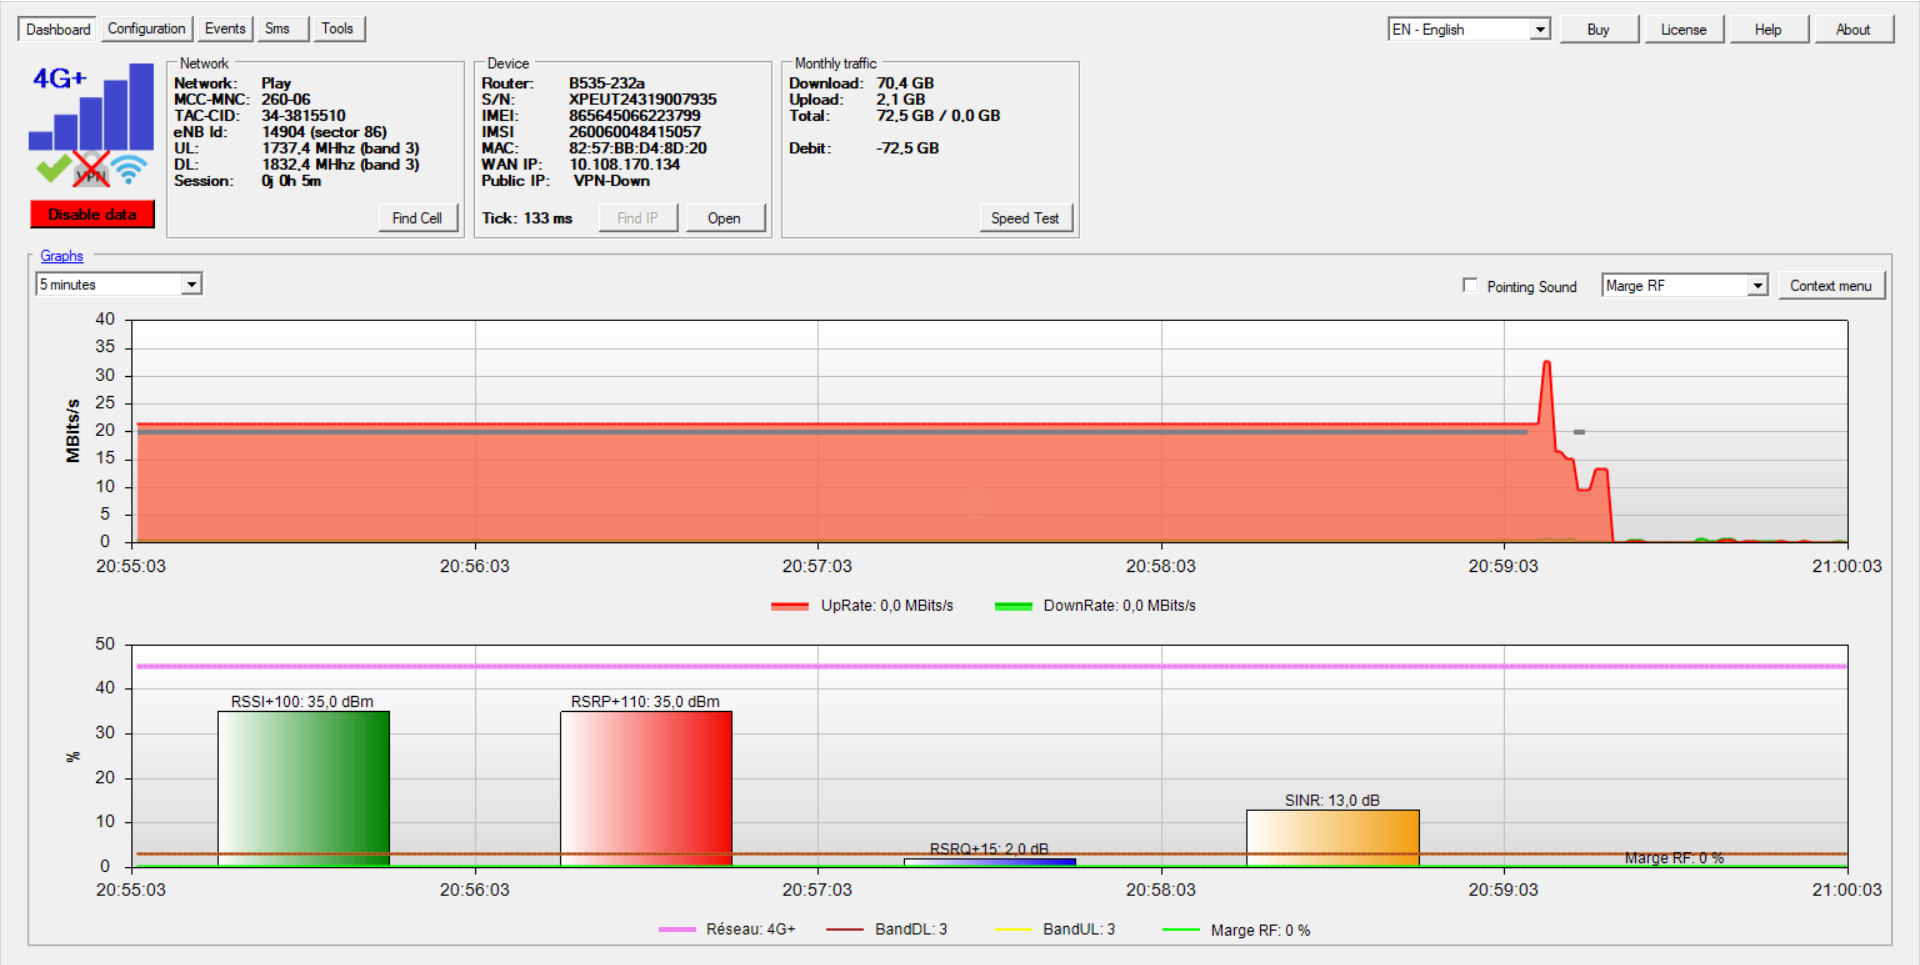Open the EN - English language dropdown
The image size is (1920, 965).
pyautogui.click(x=1469, y=30)
